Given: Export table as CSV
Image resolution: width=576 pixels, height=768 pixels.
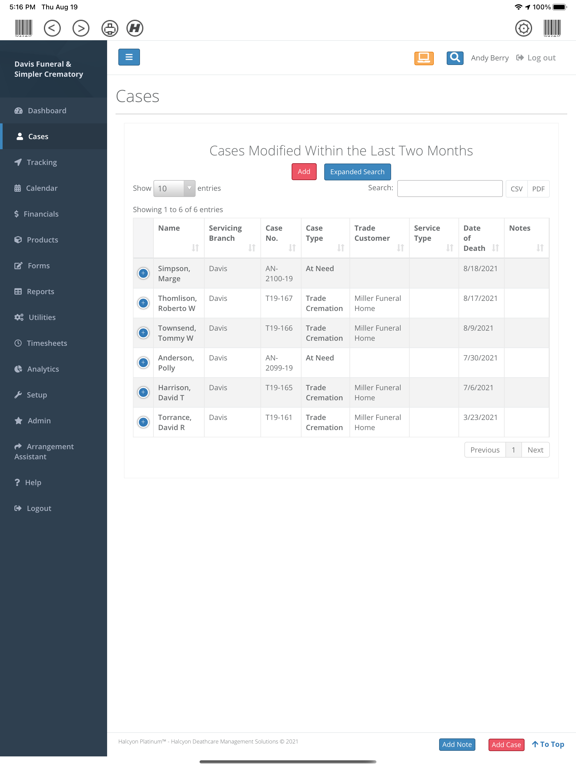Looking at the screenshot, I should (516, 189).
